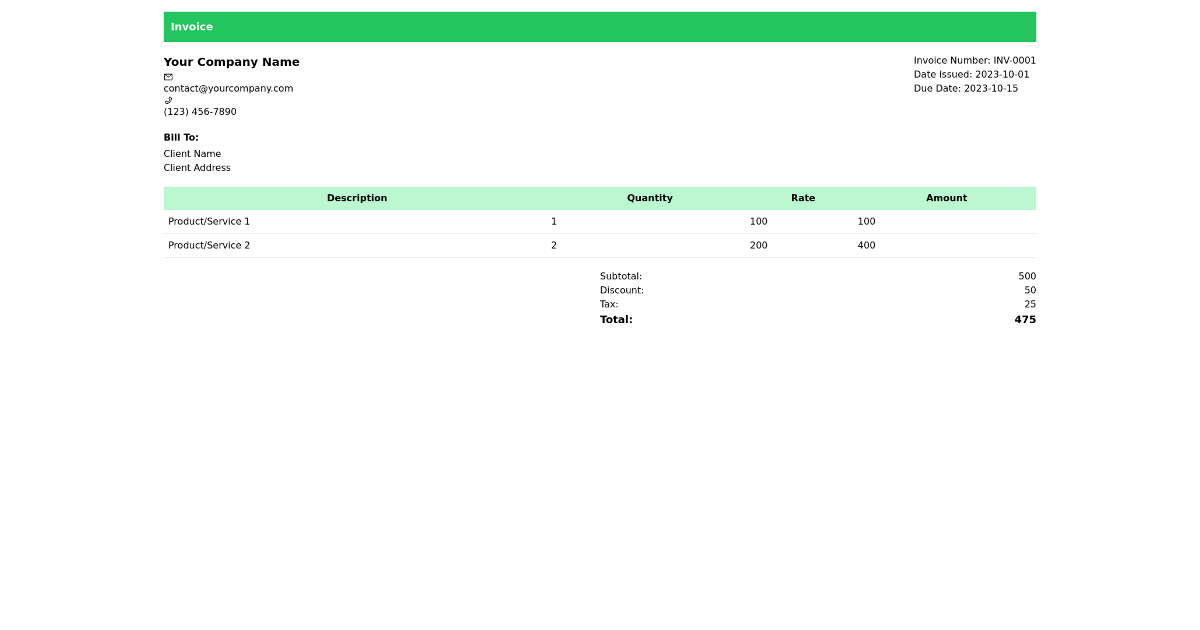Screen dimensions: 1200x630
Task: Click the Subtotal value 500
Action: (x=1026, y=276)
